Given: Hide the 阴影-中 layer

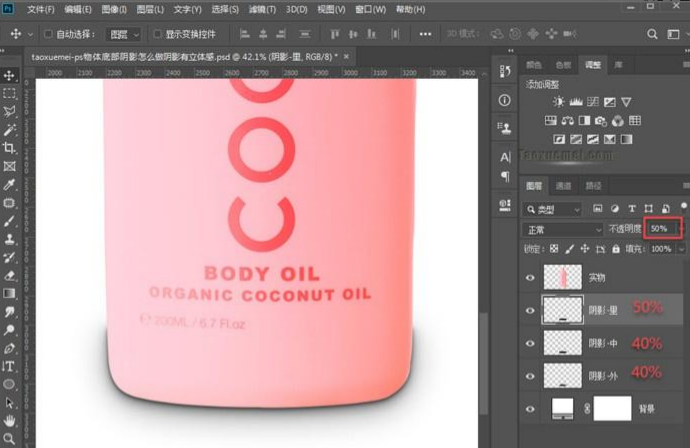Looking at the screenshot, I should (530, 343).
